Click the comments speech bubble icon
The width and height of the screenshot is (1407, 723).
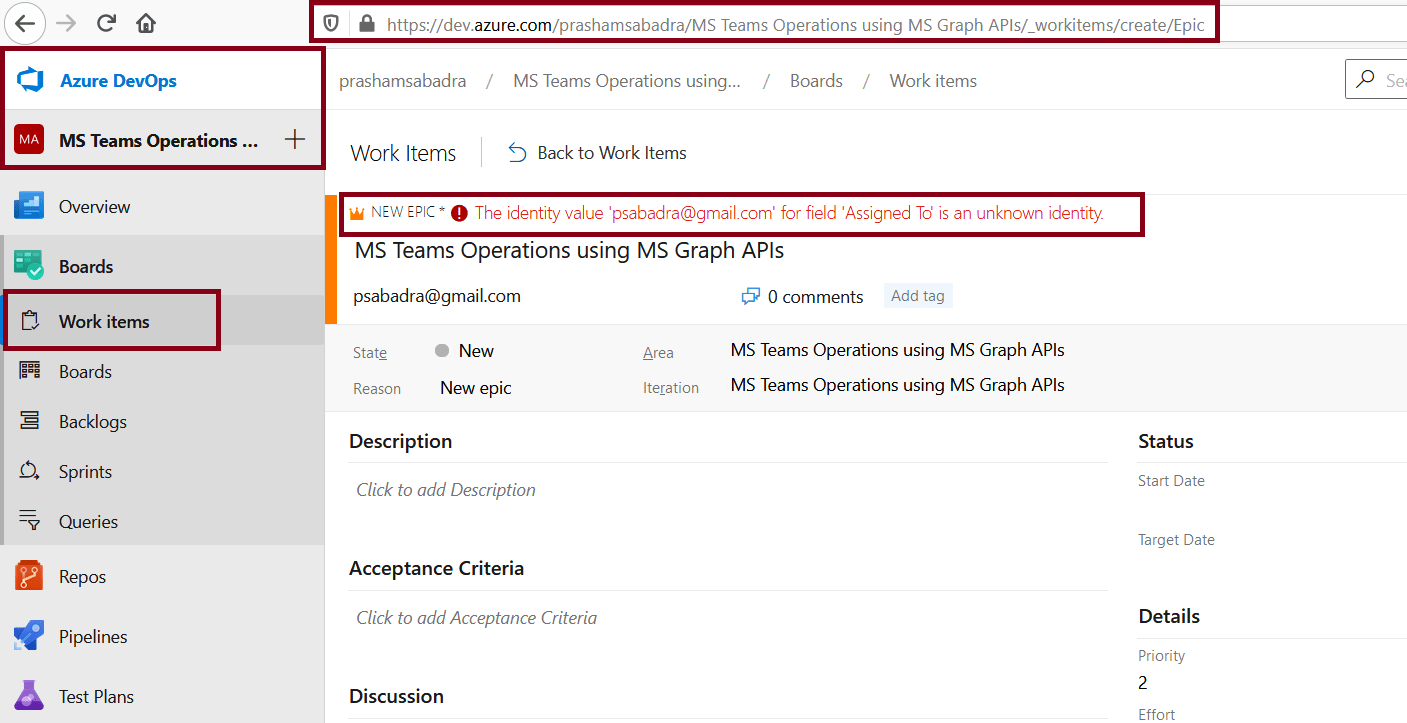750,296
